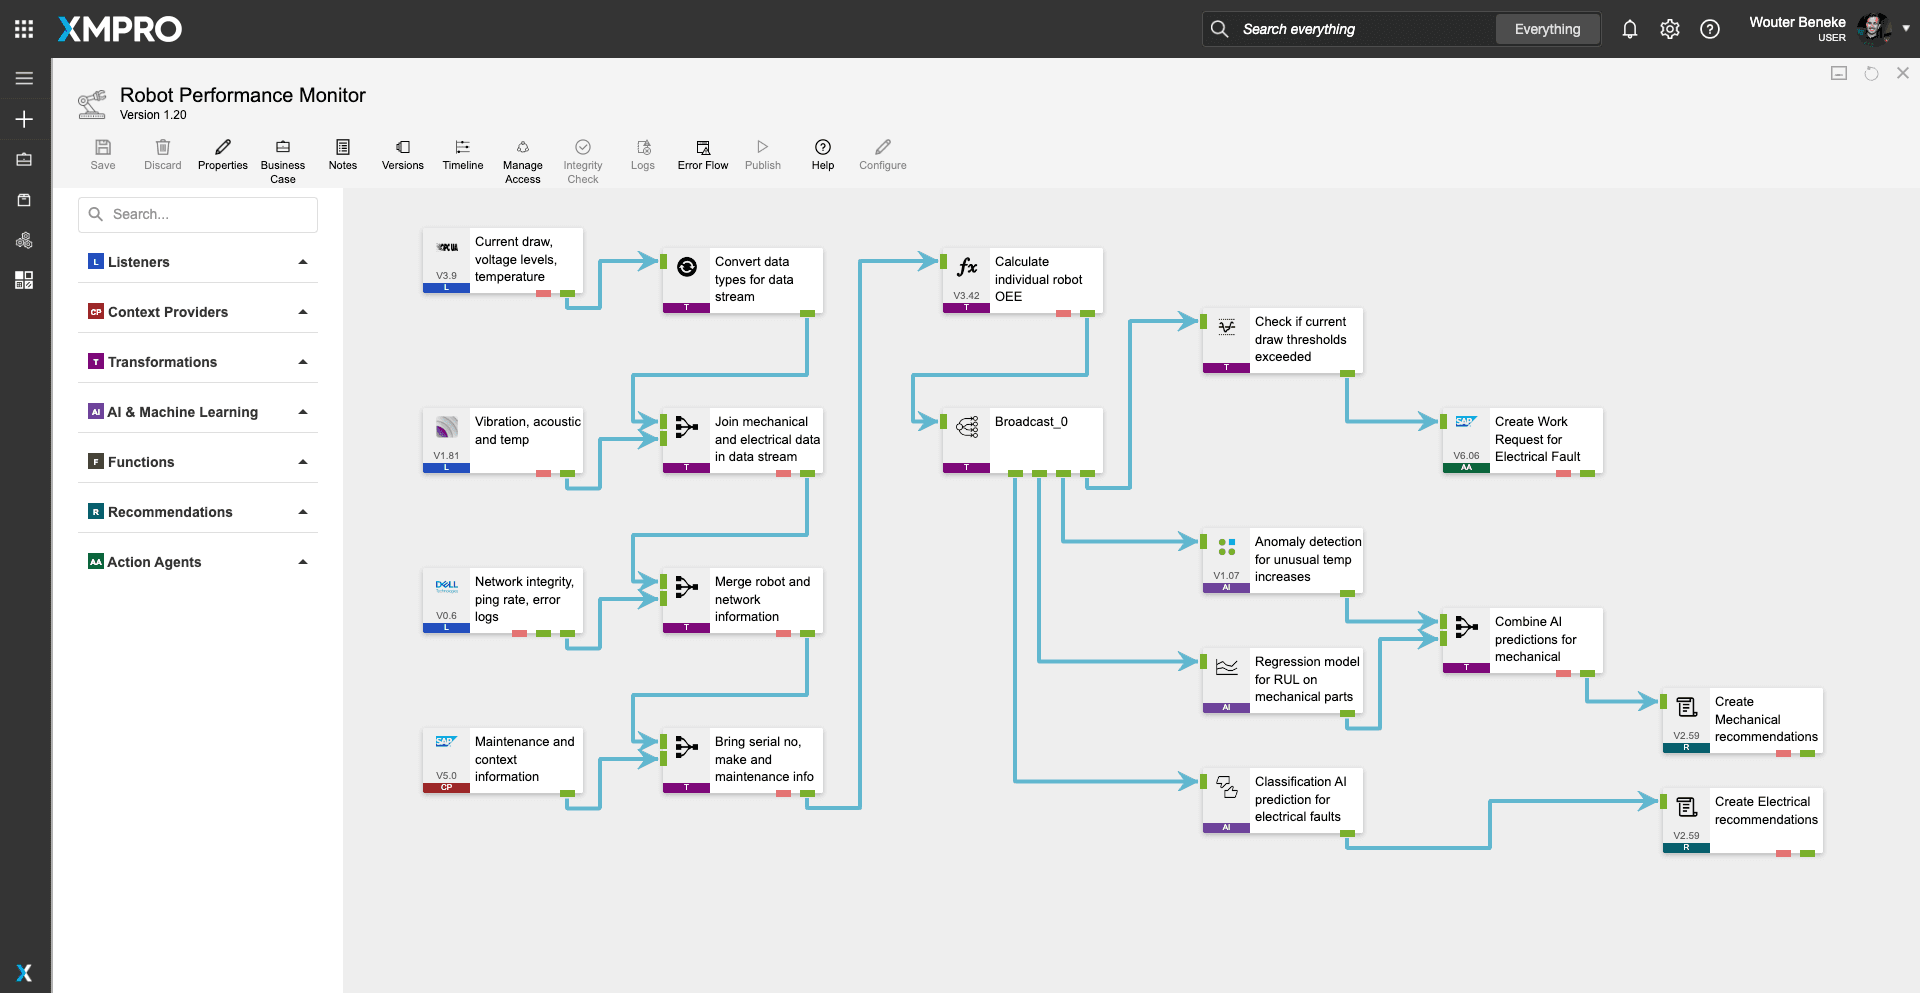Click the Business Case toolbar icon

(283, 148)
